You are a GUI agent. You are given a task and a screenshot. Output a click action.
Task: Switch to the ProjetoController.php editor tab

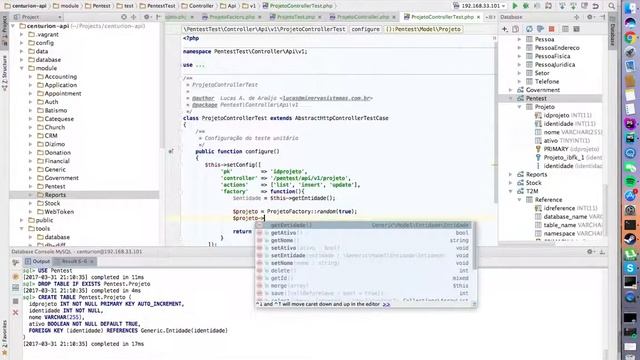tap(362, 17)
